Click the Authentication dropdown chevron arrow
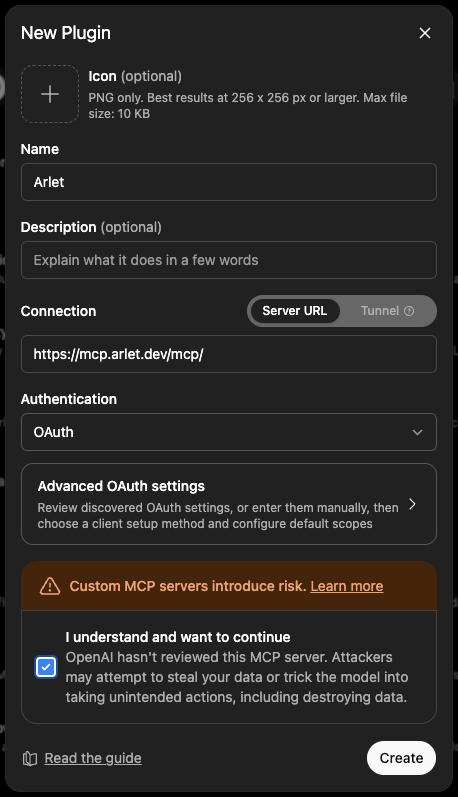 [x=417, y=432]
